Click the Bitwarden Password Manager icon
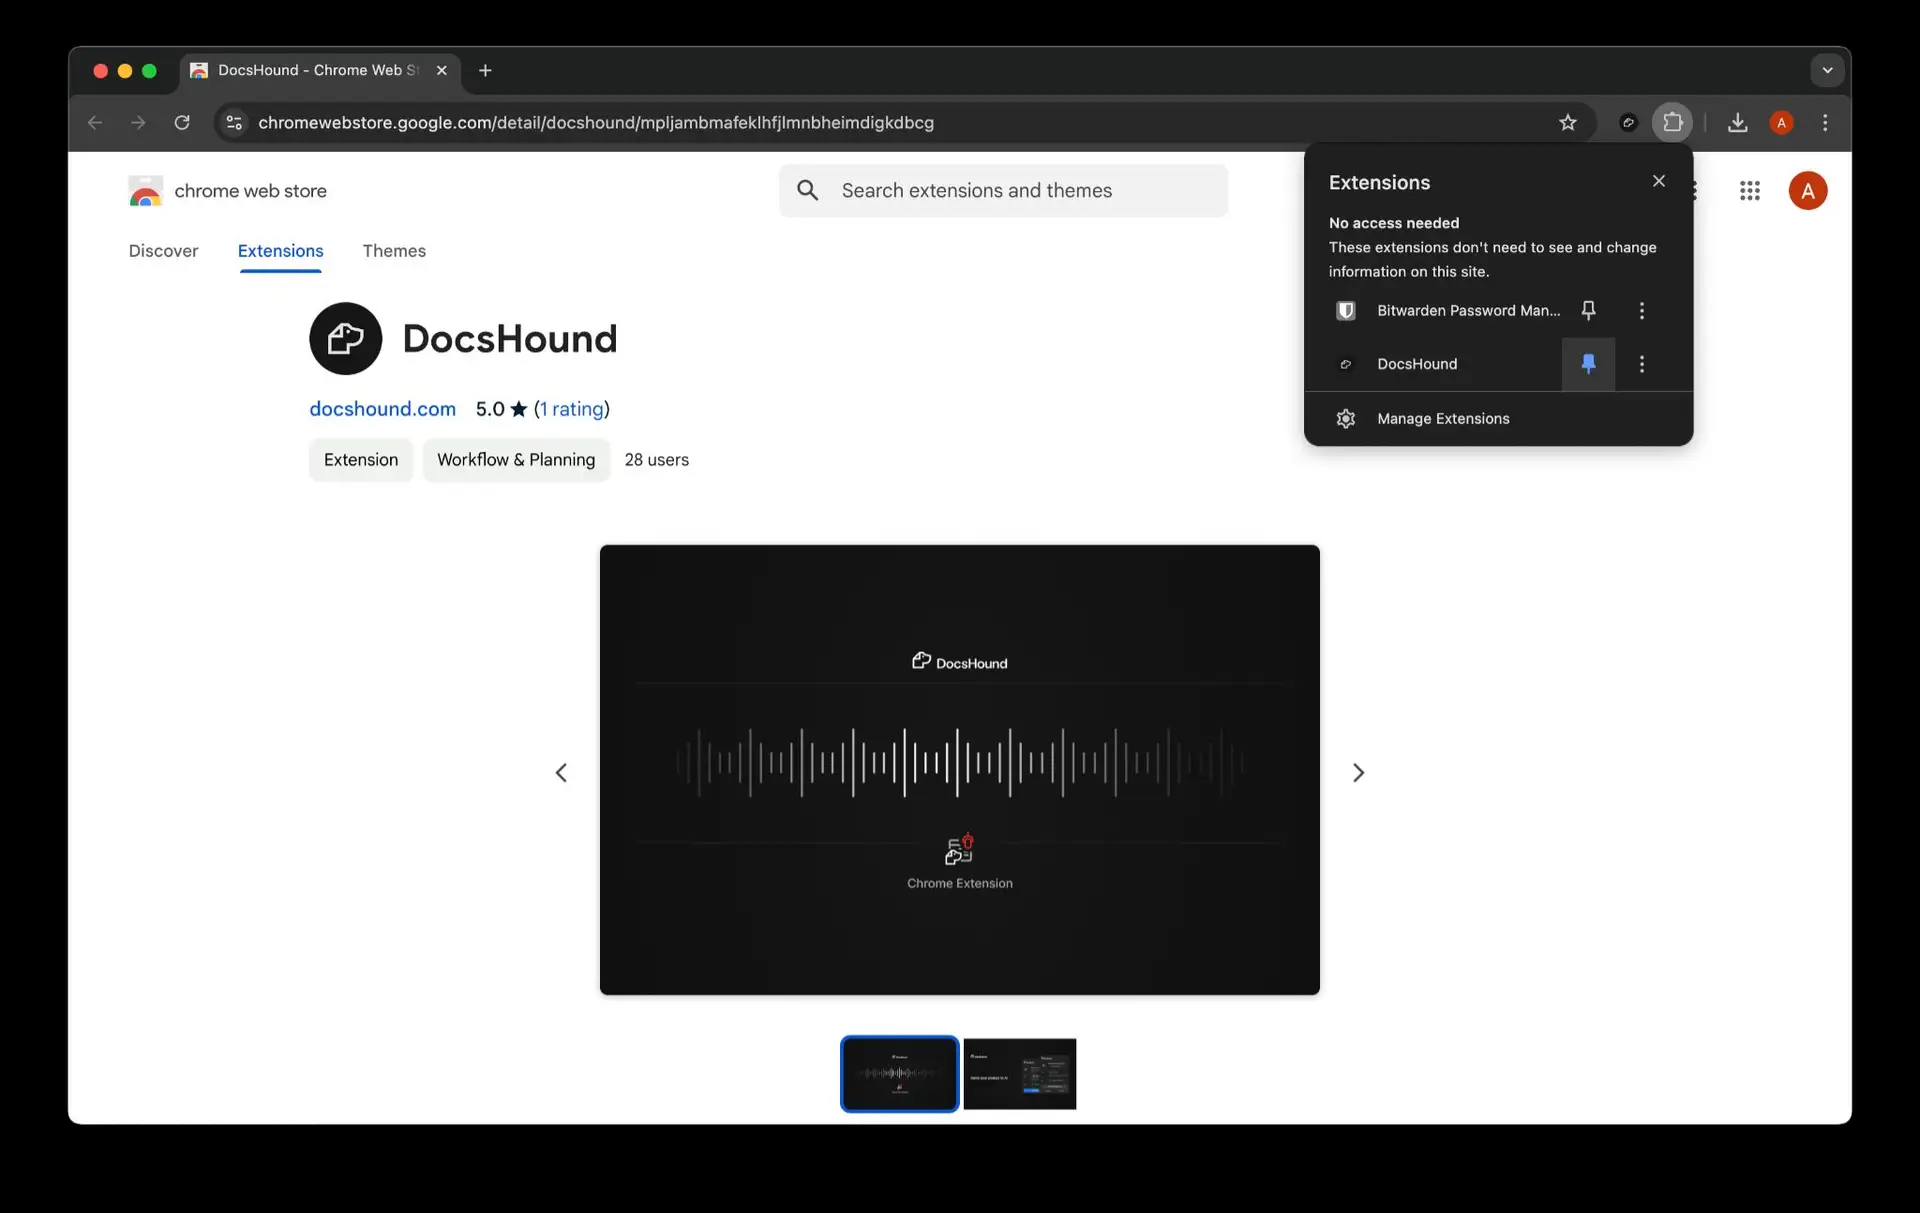 click(1346, 309)
